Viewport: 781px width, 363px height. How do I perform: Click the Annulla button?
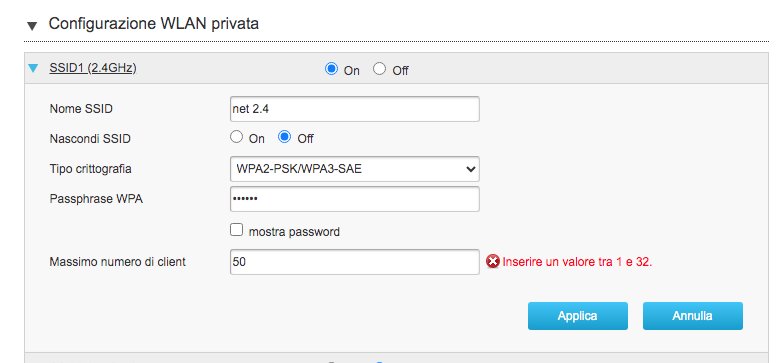(x=692, y=316)
